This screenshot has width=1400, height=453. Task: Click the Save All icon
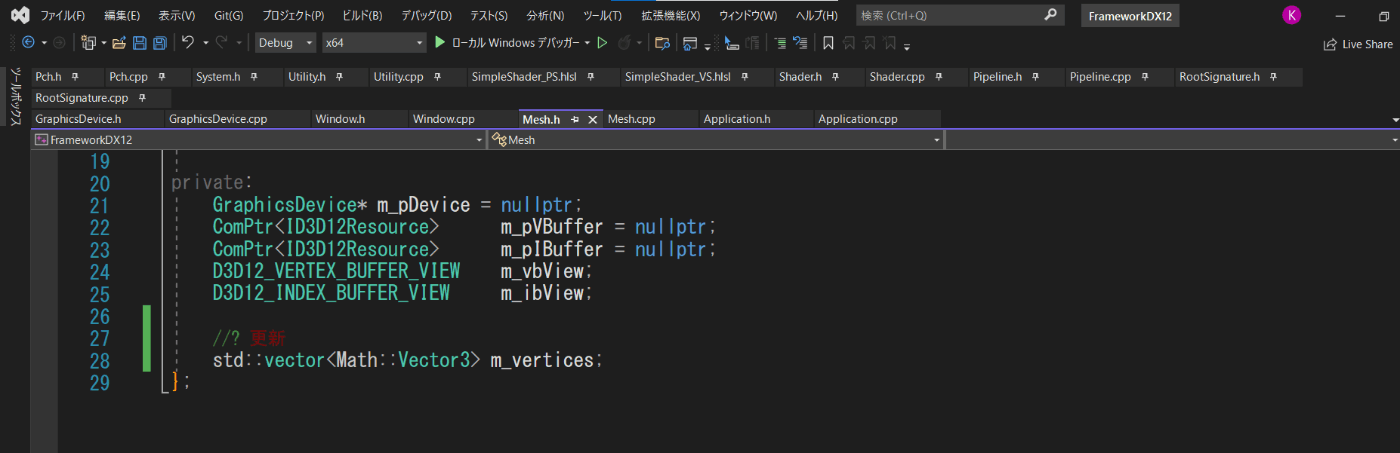[x=159, y=42]
